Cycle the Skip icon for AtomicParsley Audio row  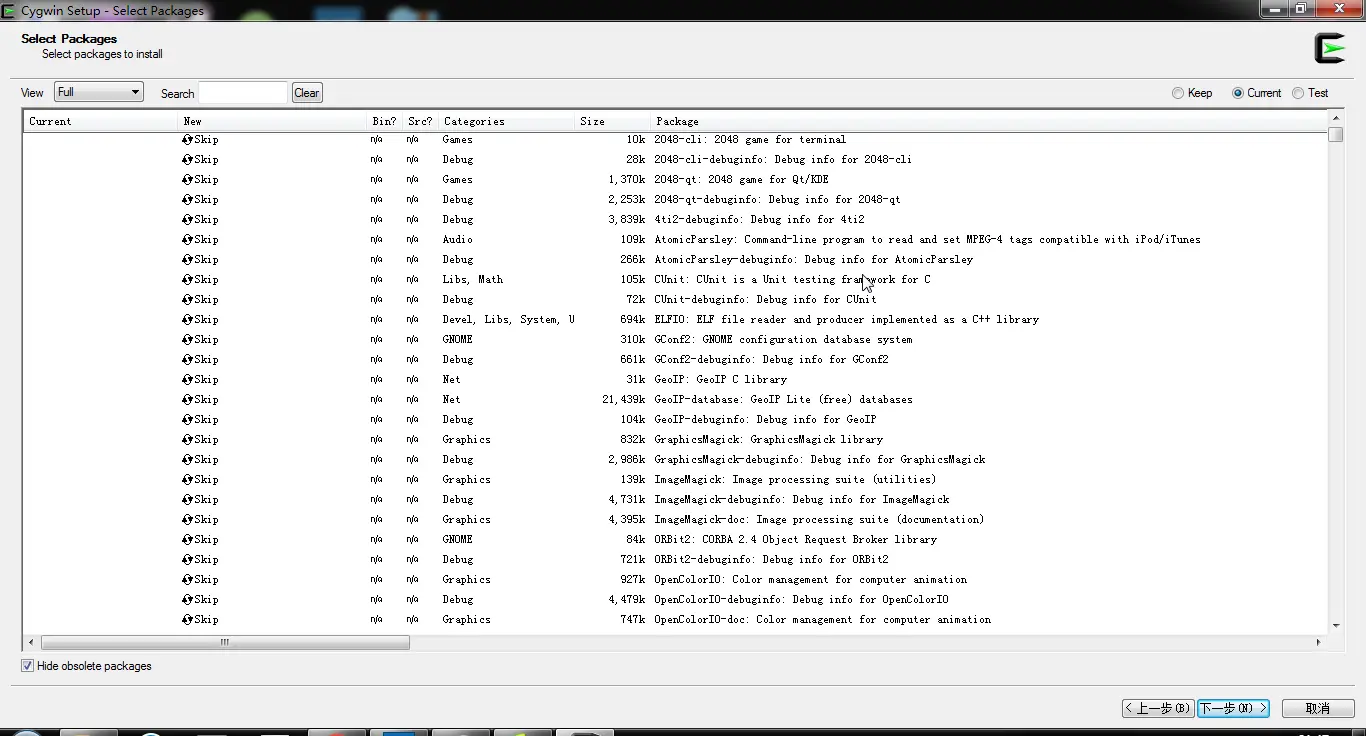187,240
